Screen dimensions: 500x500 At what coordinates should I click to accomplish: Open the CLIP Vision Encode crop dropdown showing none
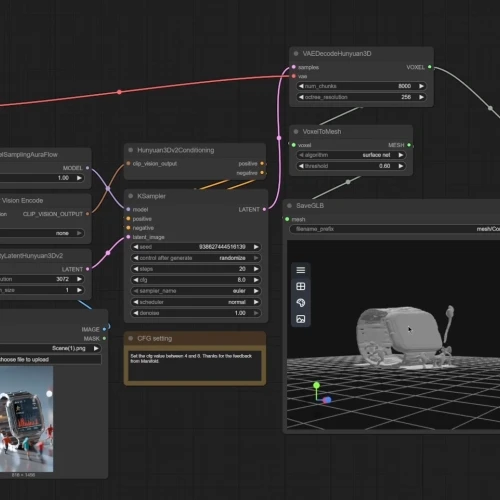[42, 233]
